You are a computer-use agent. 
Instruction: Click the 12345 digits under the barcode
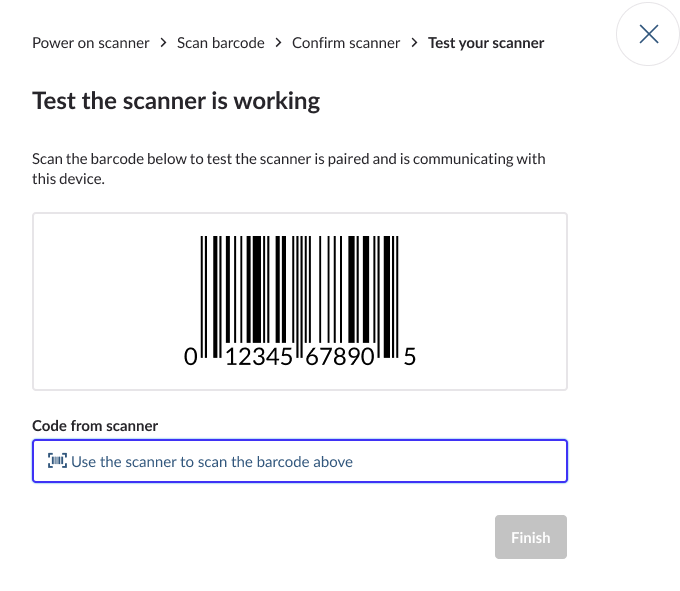[x=257, y=357]
